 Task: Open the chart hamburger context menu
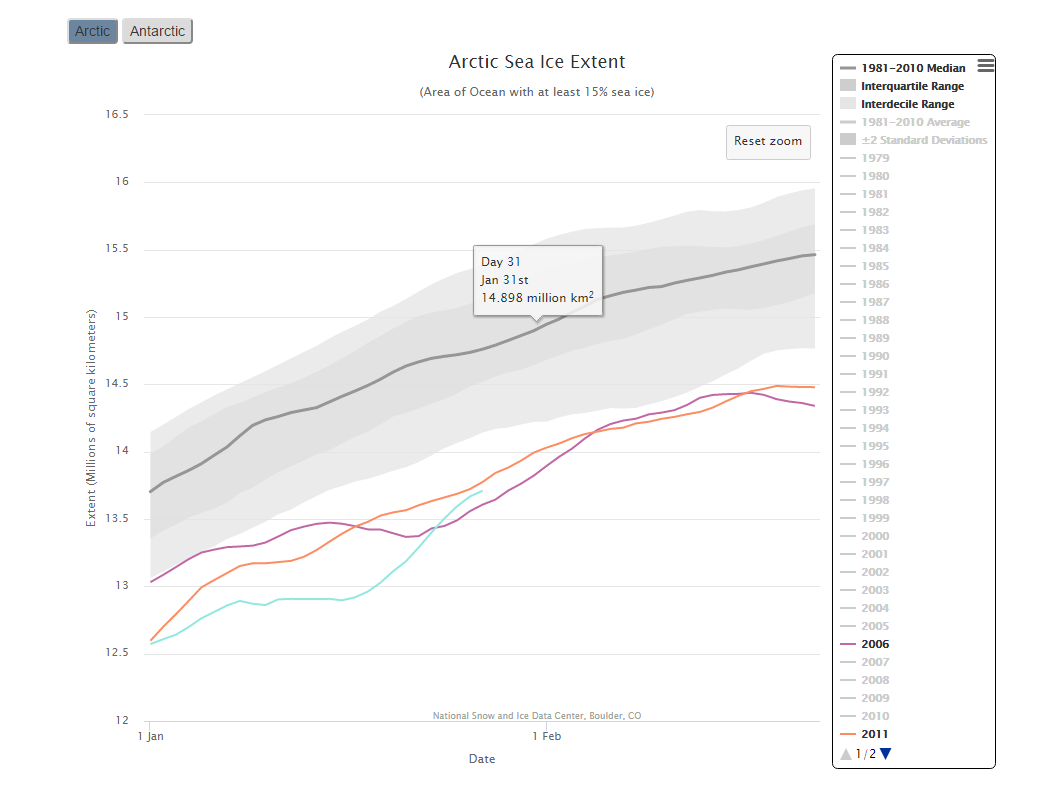(x=985, y=65)
